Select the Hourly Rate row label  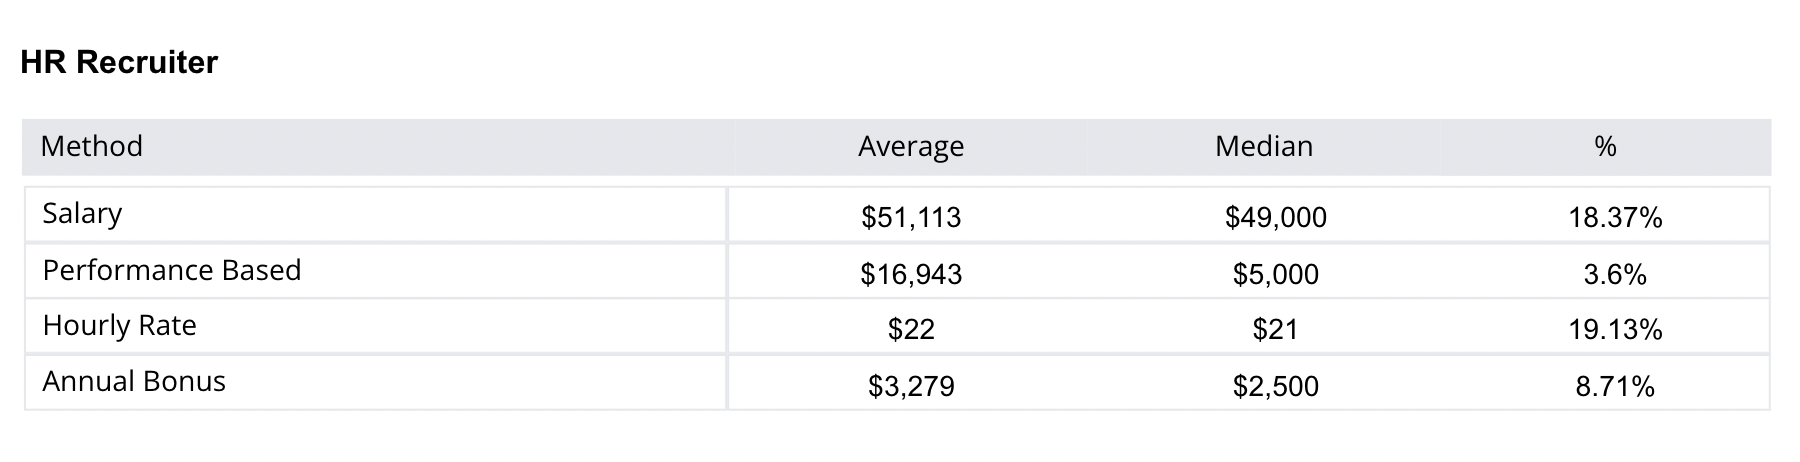[x=119, y=326]
